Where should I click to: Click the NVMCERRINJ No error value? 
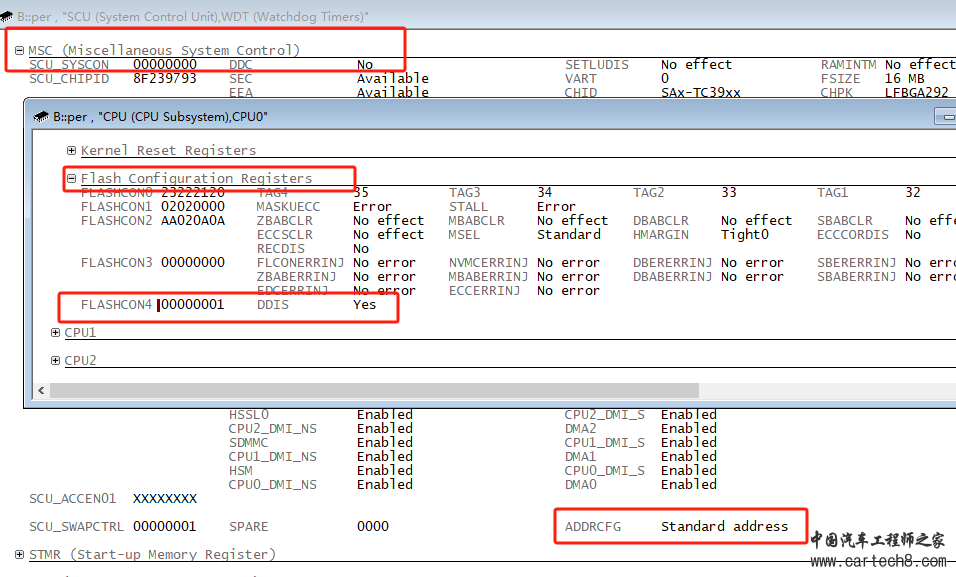point(568,262)
